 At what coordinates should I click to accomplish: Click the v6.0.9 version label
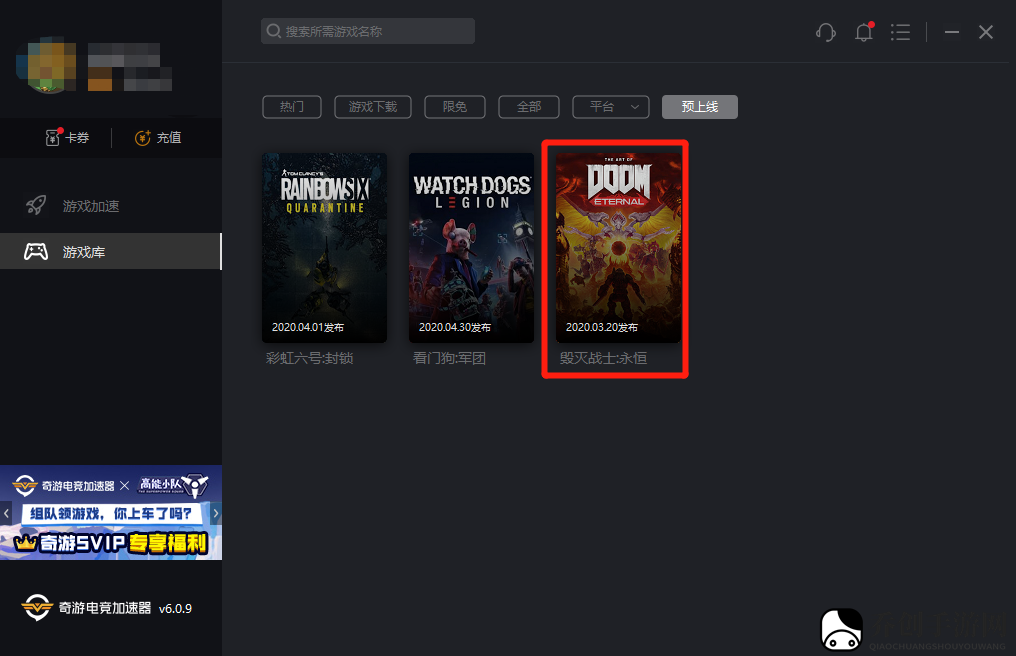coord(175,609)
